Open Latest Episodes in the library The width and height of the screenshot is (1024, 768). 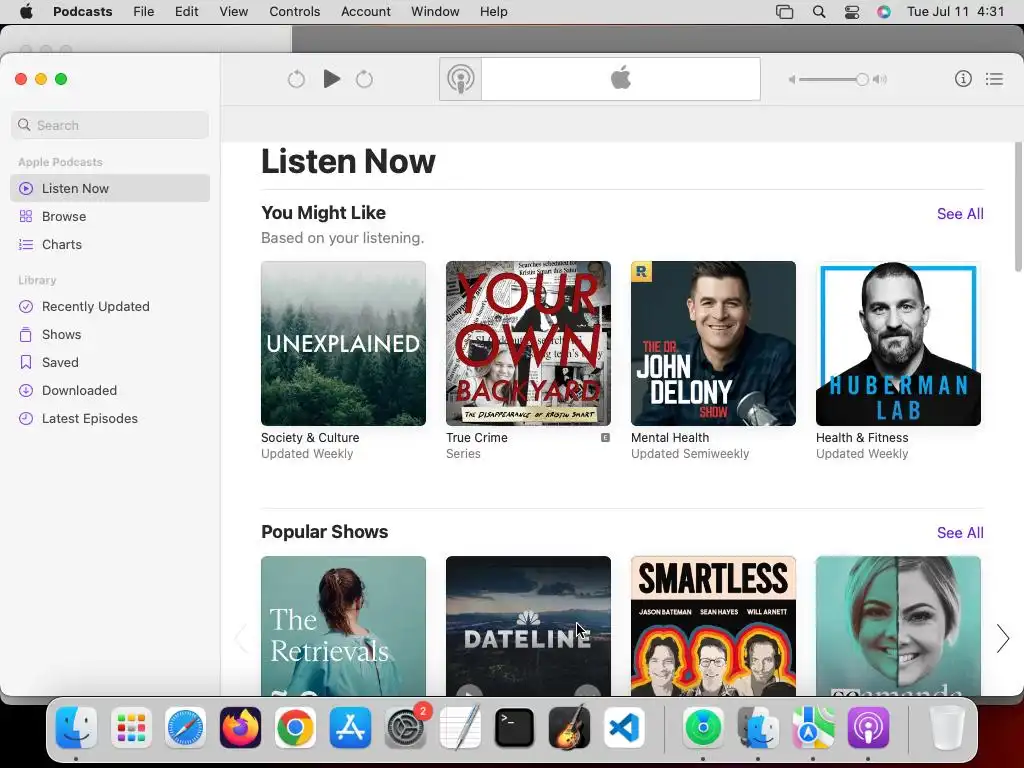[110, 419]
